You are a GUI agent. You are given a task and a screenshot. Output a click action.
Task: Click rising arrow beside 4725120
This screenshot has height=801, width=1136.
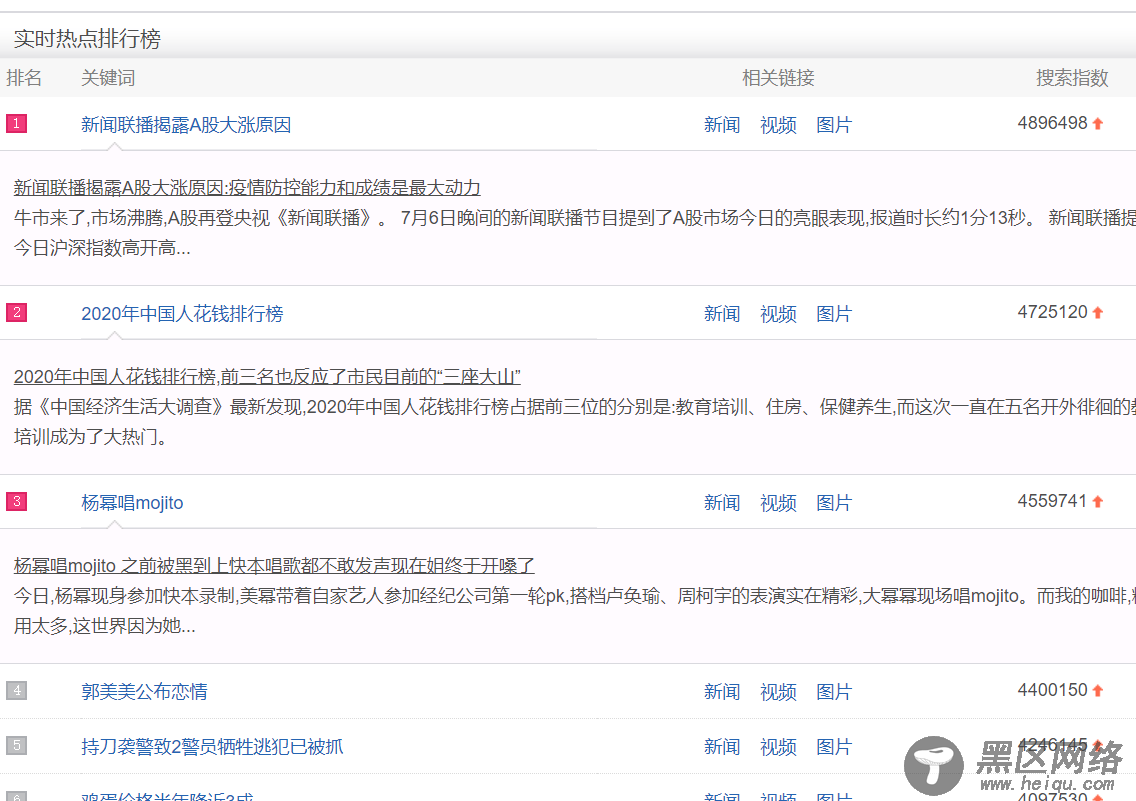pyautogui.click(x=1098, y=313)
